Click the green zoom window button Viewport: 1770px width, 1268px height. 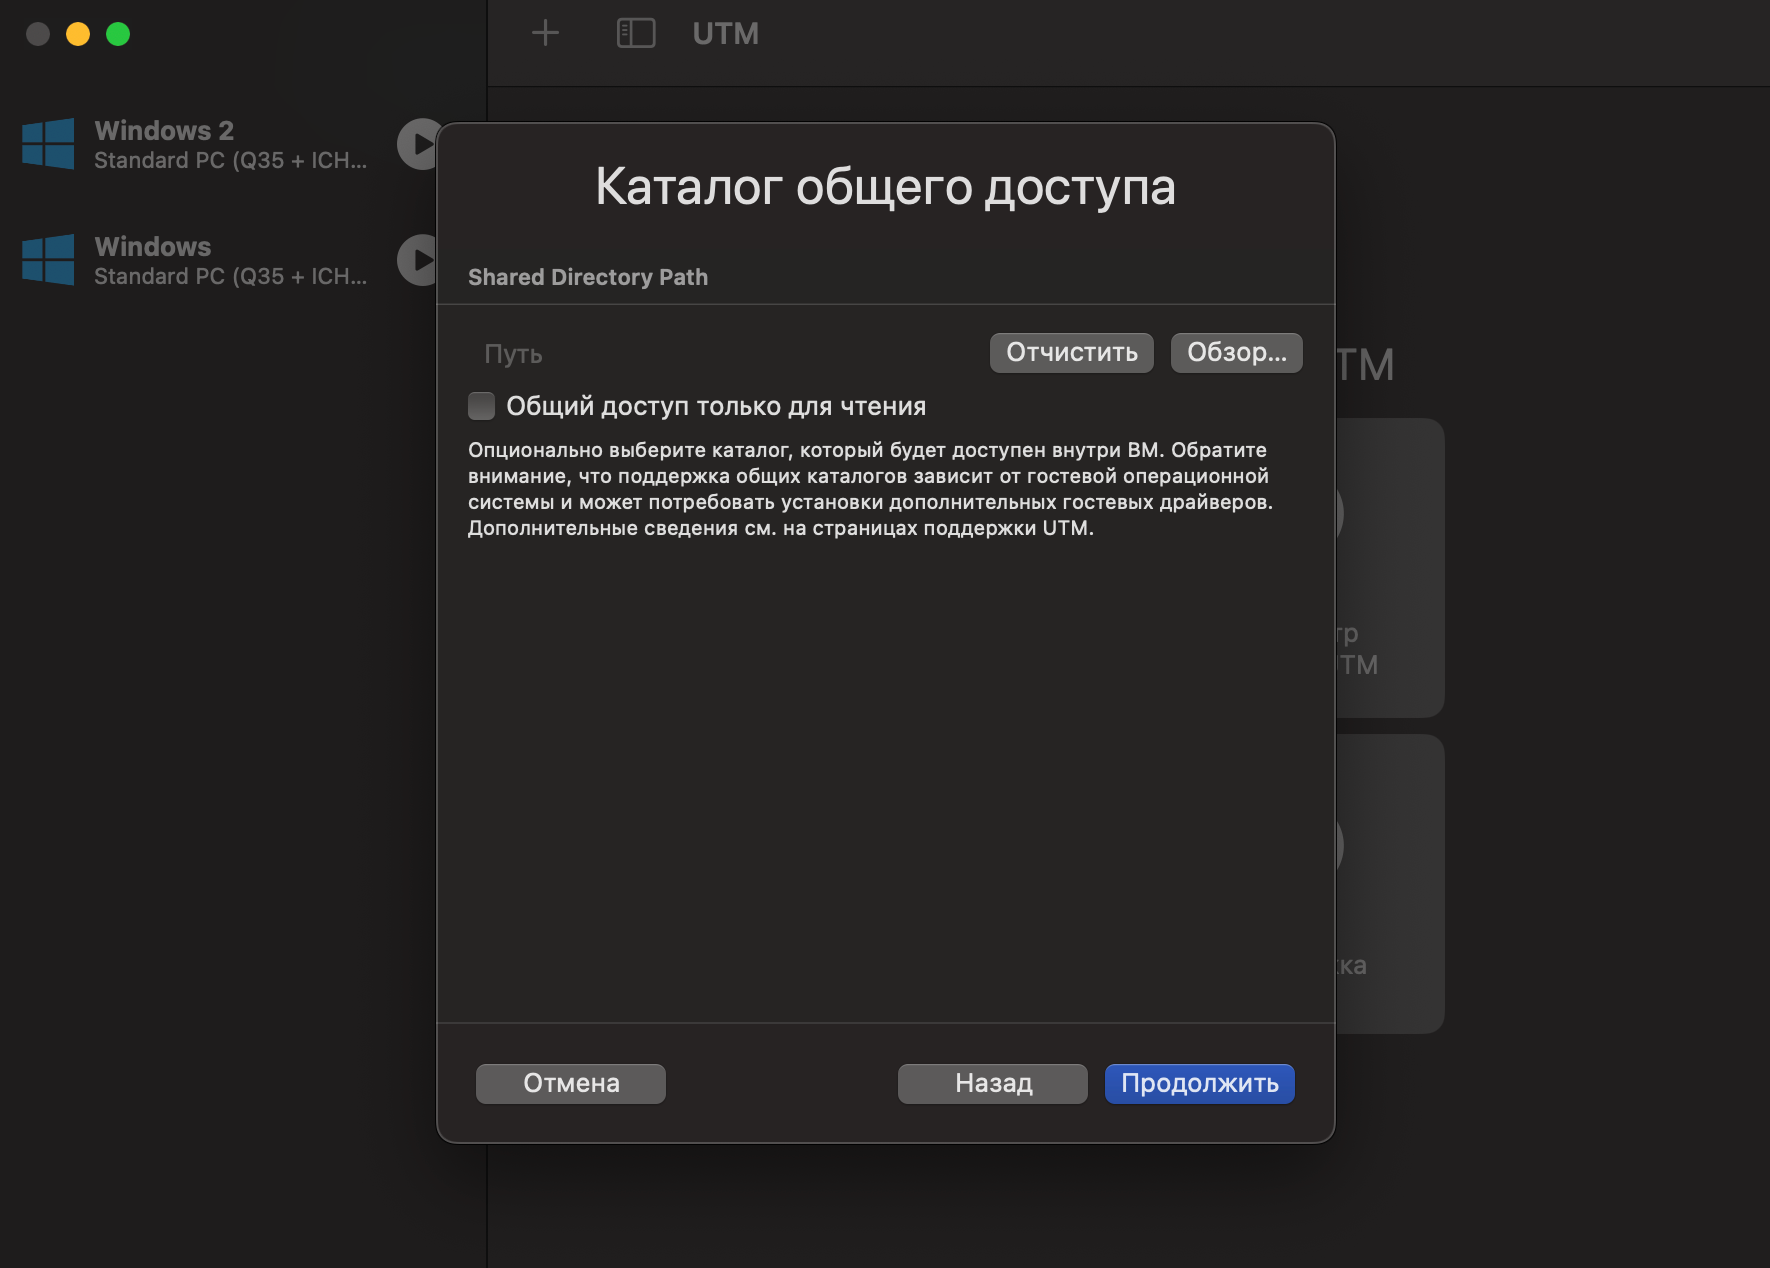(118, 34)
